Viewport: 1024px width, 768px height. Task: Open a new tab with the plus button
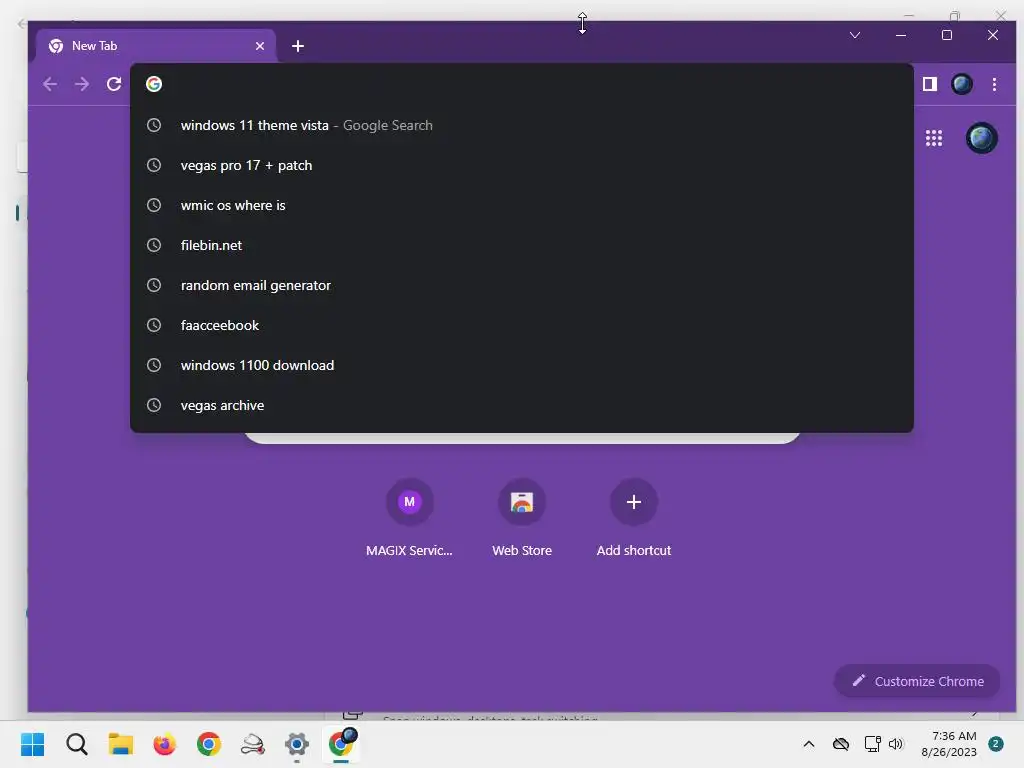click(298, 46)
